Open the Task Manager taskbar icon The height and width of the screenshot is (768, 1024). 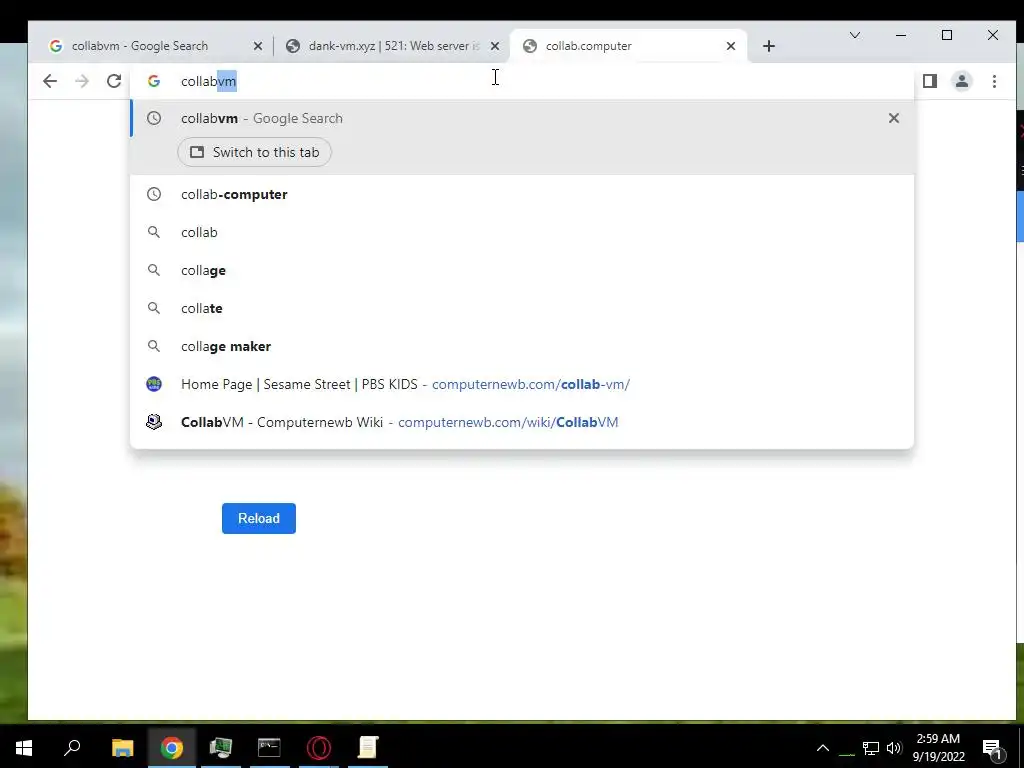221,747
